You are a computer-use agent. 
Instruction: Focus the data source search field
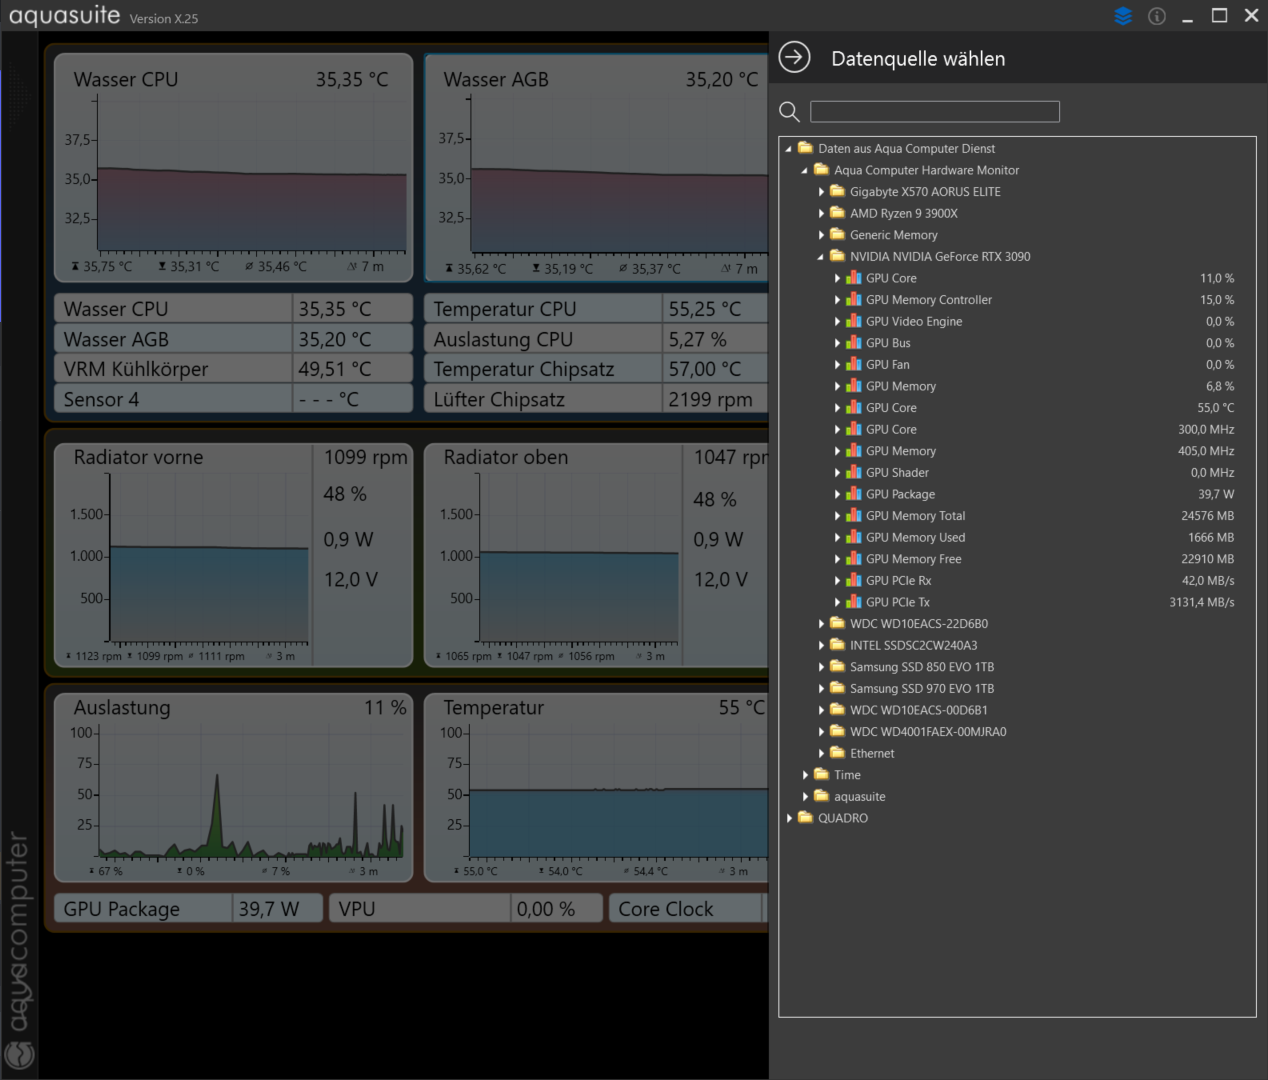[x=934, y=111]
